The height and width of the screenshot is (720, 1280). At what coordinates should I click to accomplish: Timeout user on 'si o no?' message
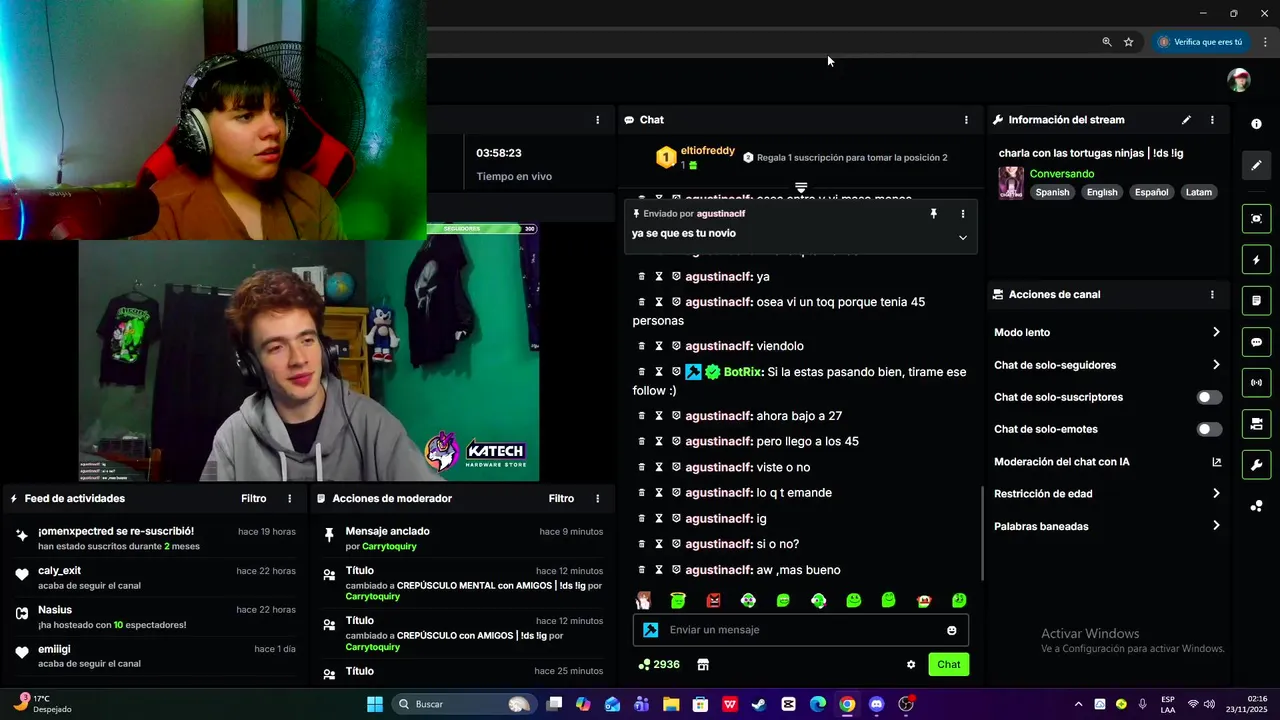point(659,544)
